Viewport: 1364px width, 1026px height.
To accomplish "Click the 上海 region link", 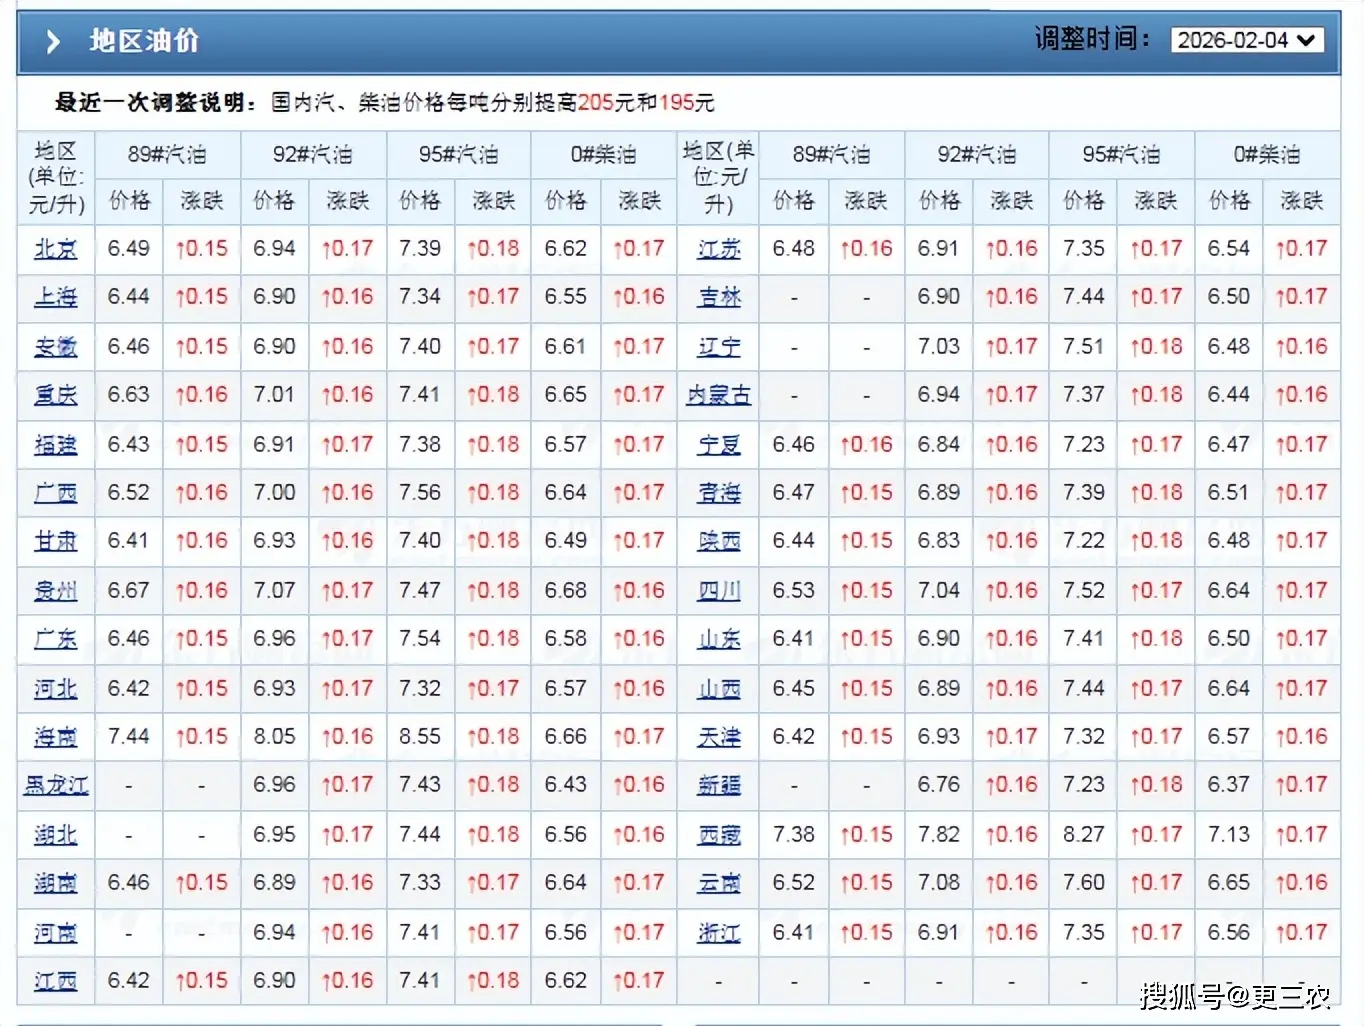I will point(54,296).
